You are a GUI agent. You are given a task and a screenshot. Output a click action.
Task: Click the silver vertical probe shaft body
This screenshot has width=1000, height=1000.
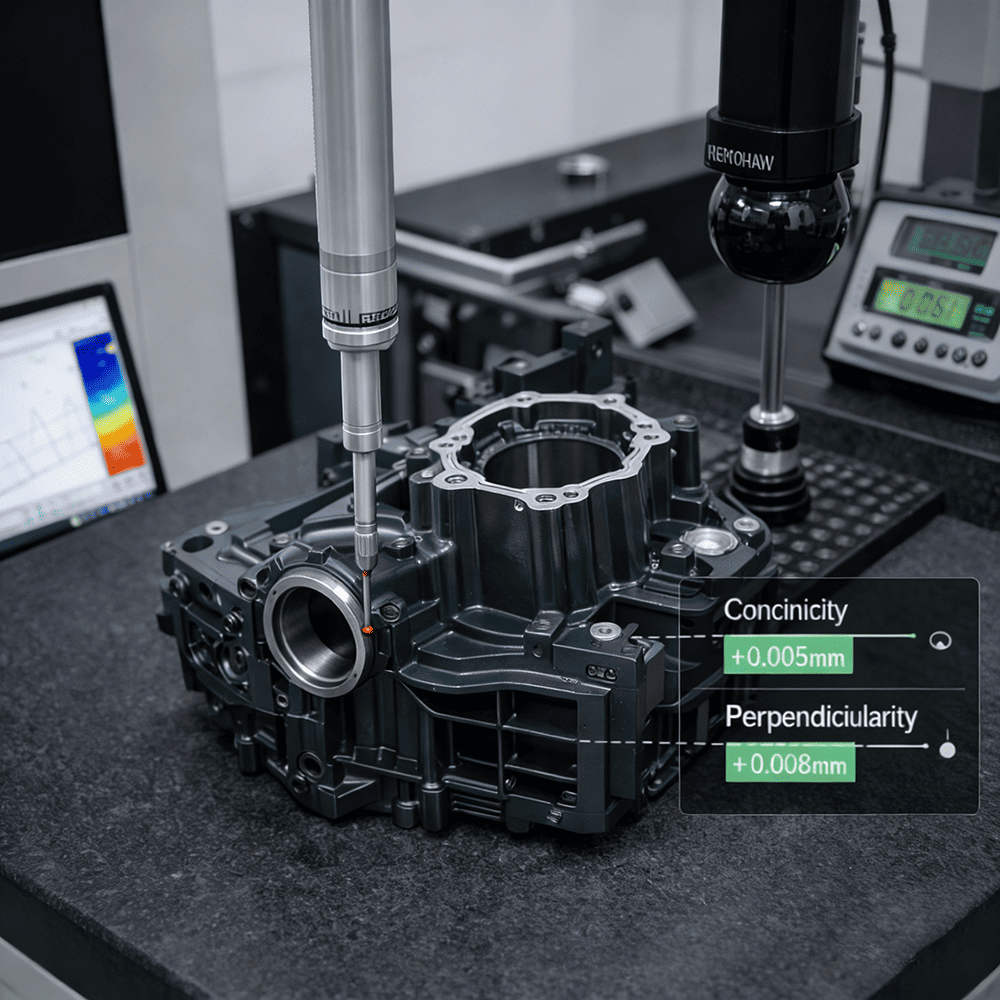pyautogui.click(x=352, y=150)
